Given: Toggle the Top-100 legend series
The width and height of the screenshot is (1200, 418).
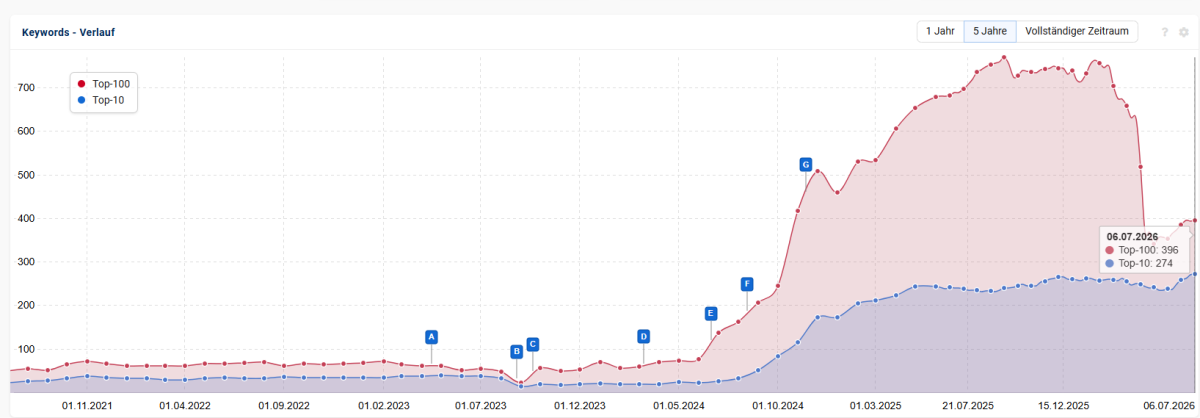Looking at the screenshot, I should point(103,84).
